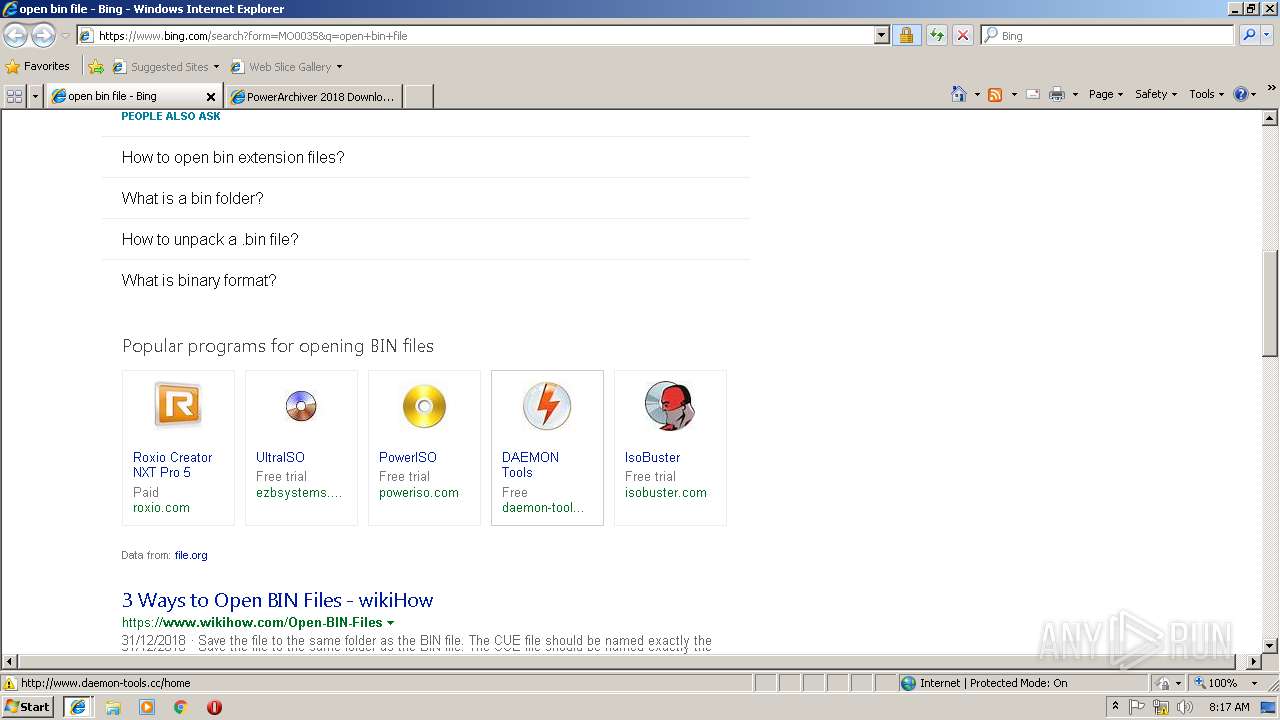The width and height of the screenshot is (1280, 720).
Task: Open the IsoBuster link
Action: coord(652,457)
